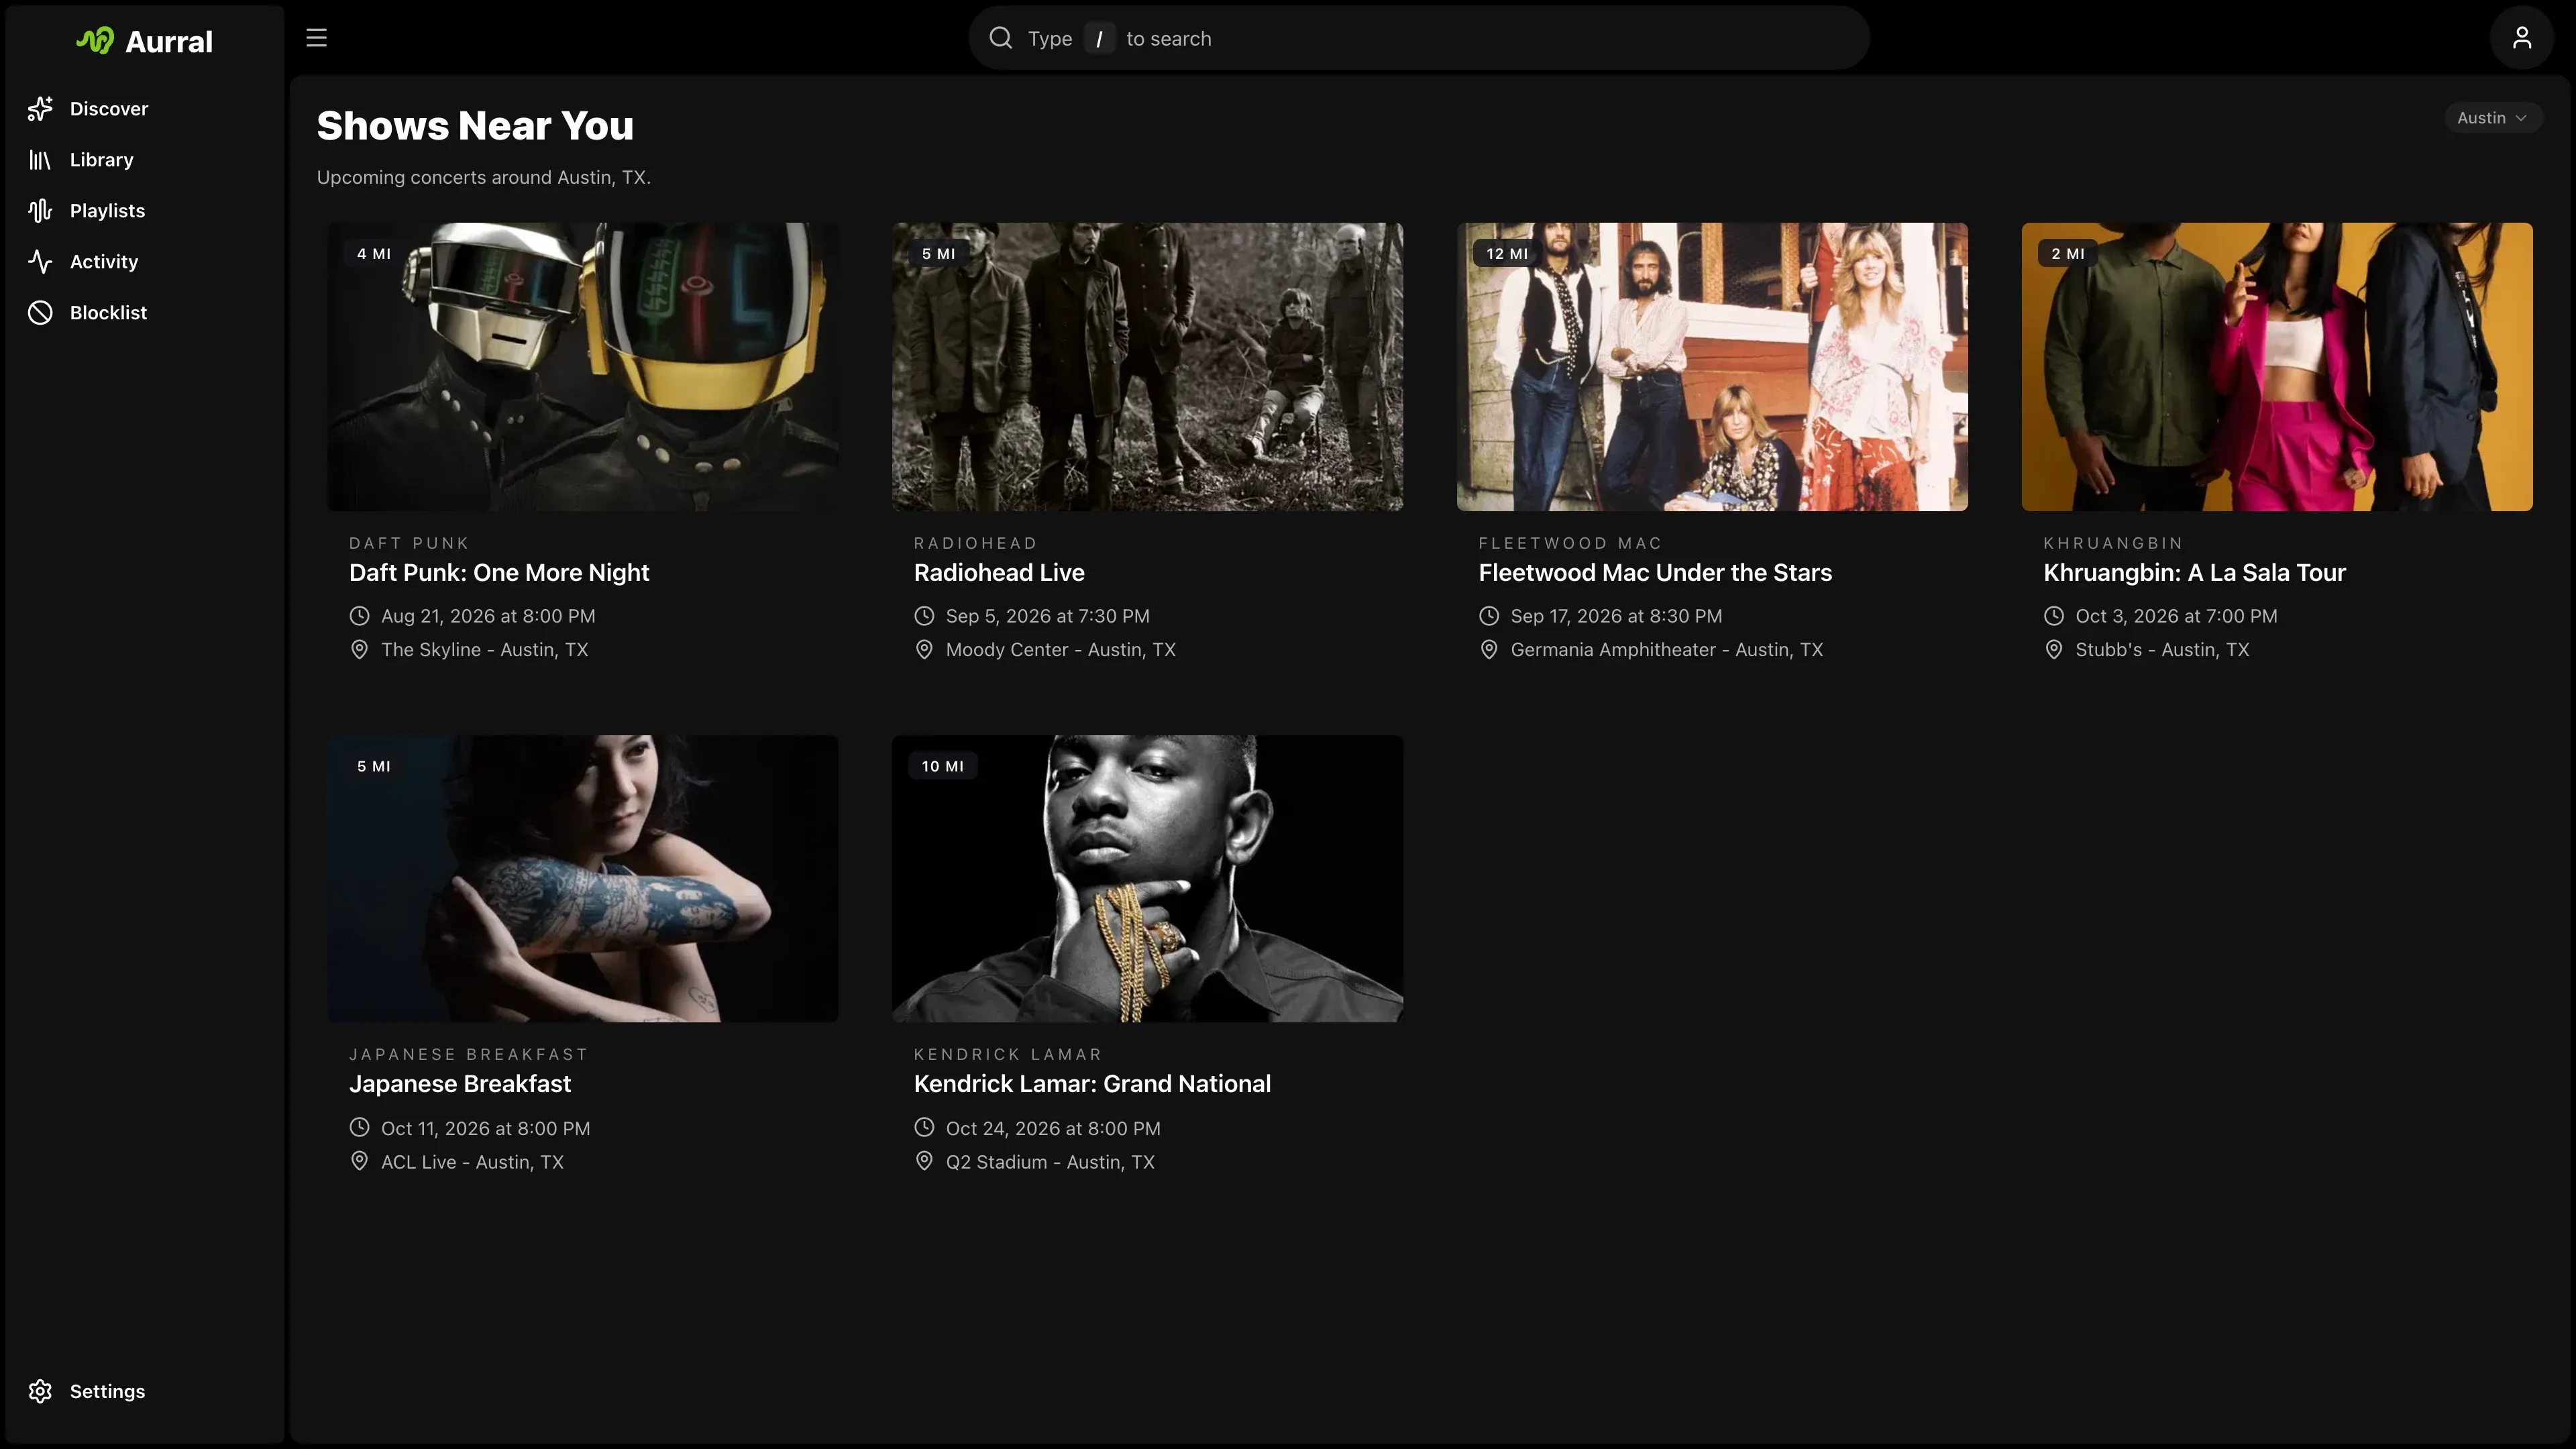Image resolution: width=2576 pixels, height=1449 pixels.
Task: Go to the Discover page
Action: (109, 109)
